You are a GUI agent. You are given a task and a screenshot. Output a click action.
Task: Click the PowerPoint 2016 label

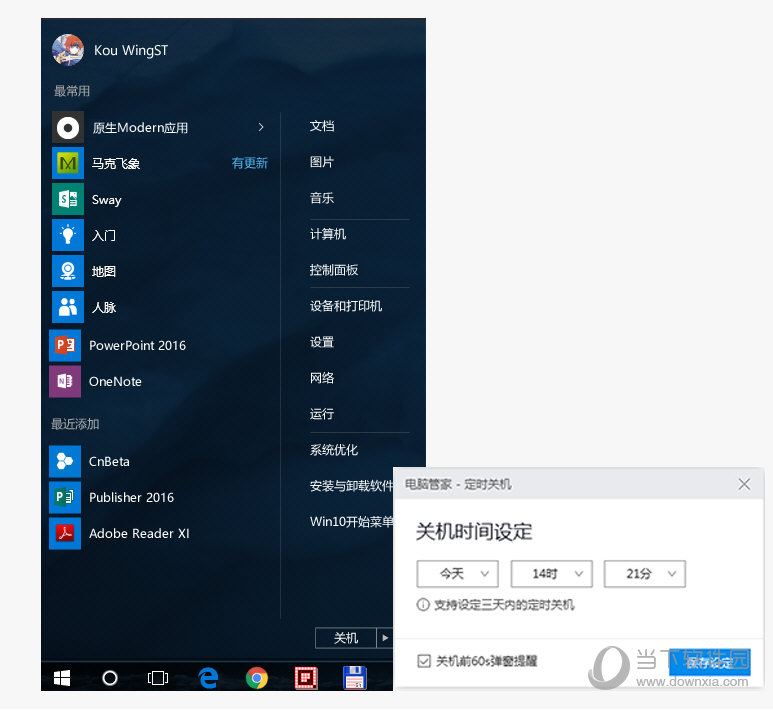coord(138,346)
